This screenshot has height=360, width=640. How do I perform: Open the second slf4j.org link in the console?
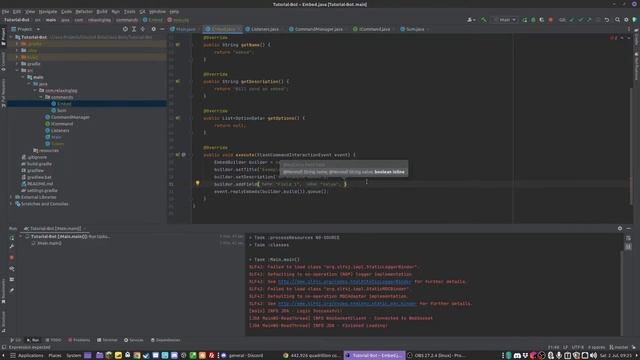point(347,304)
